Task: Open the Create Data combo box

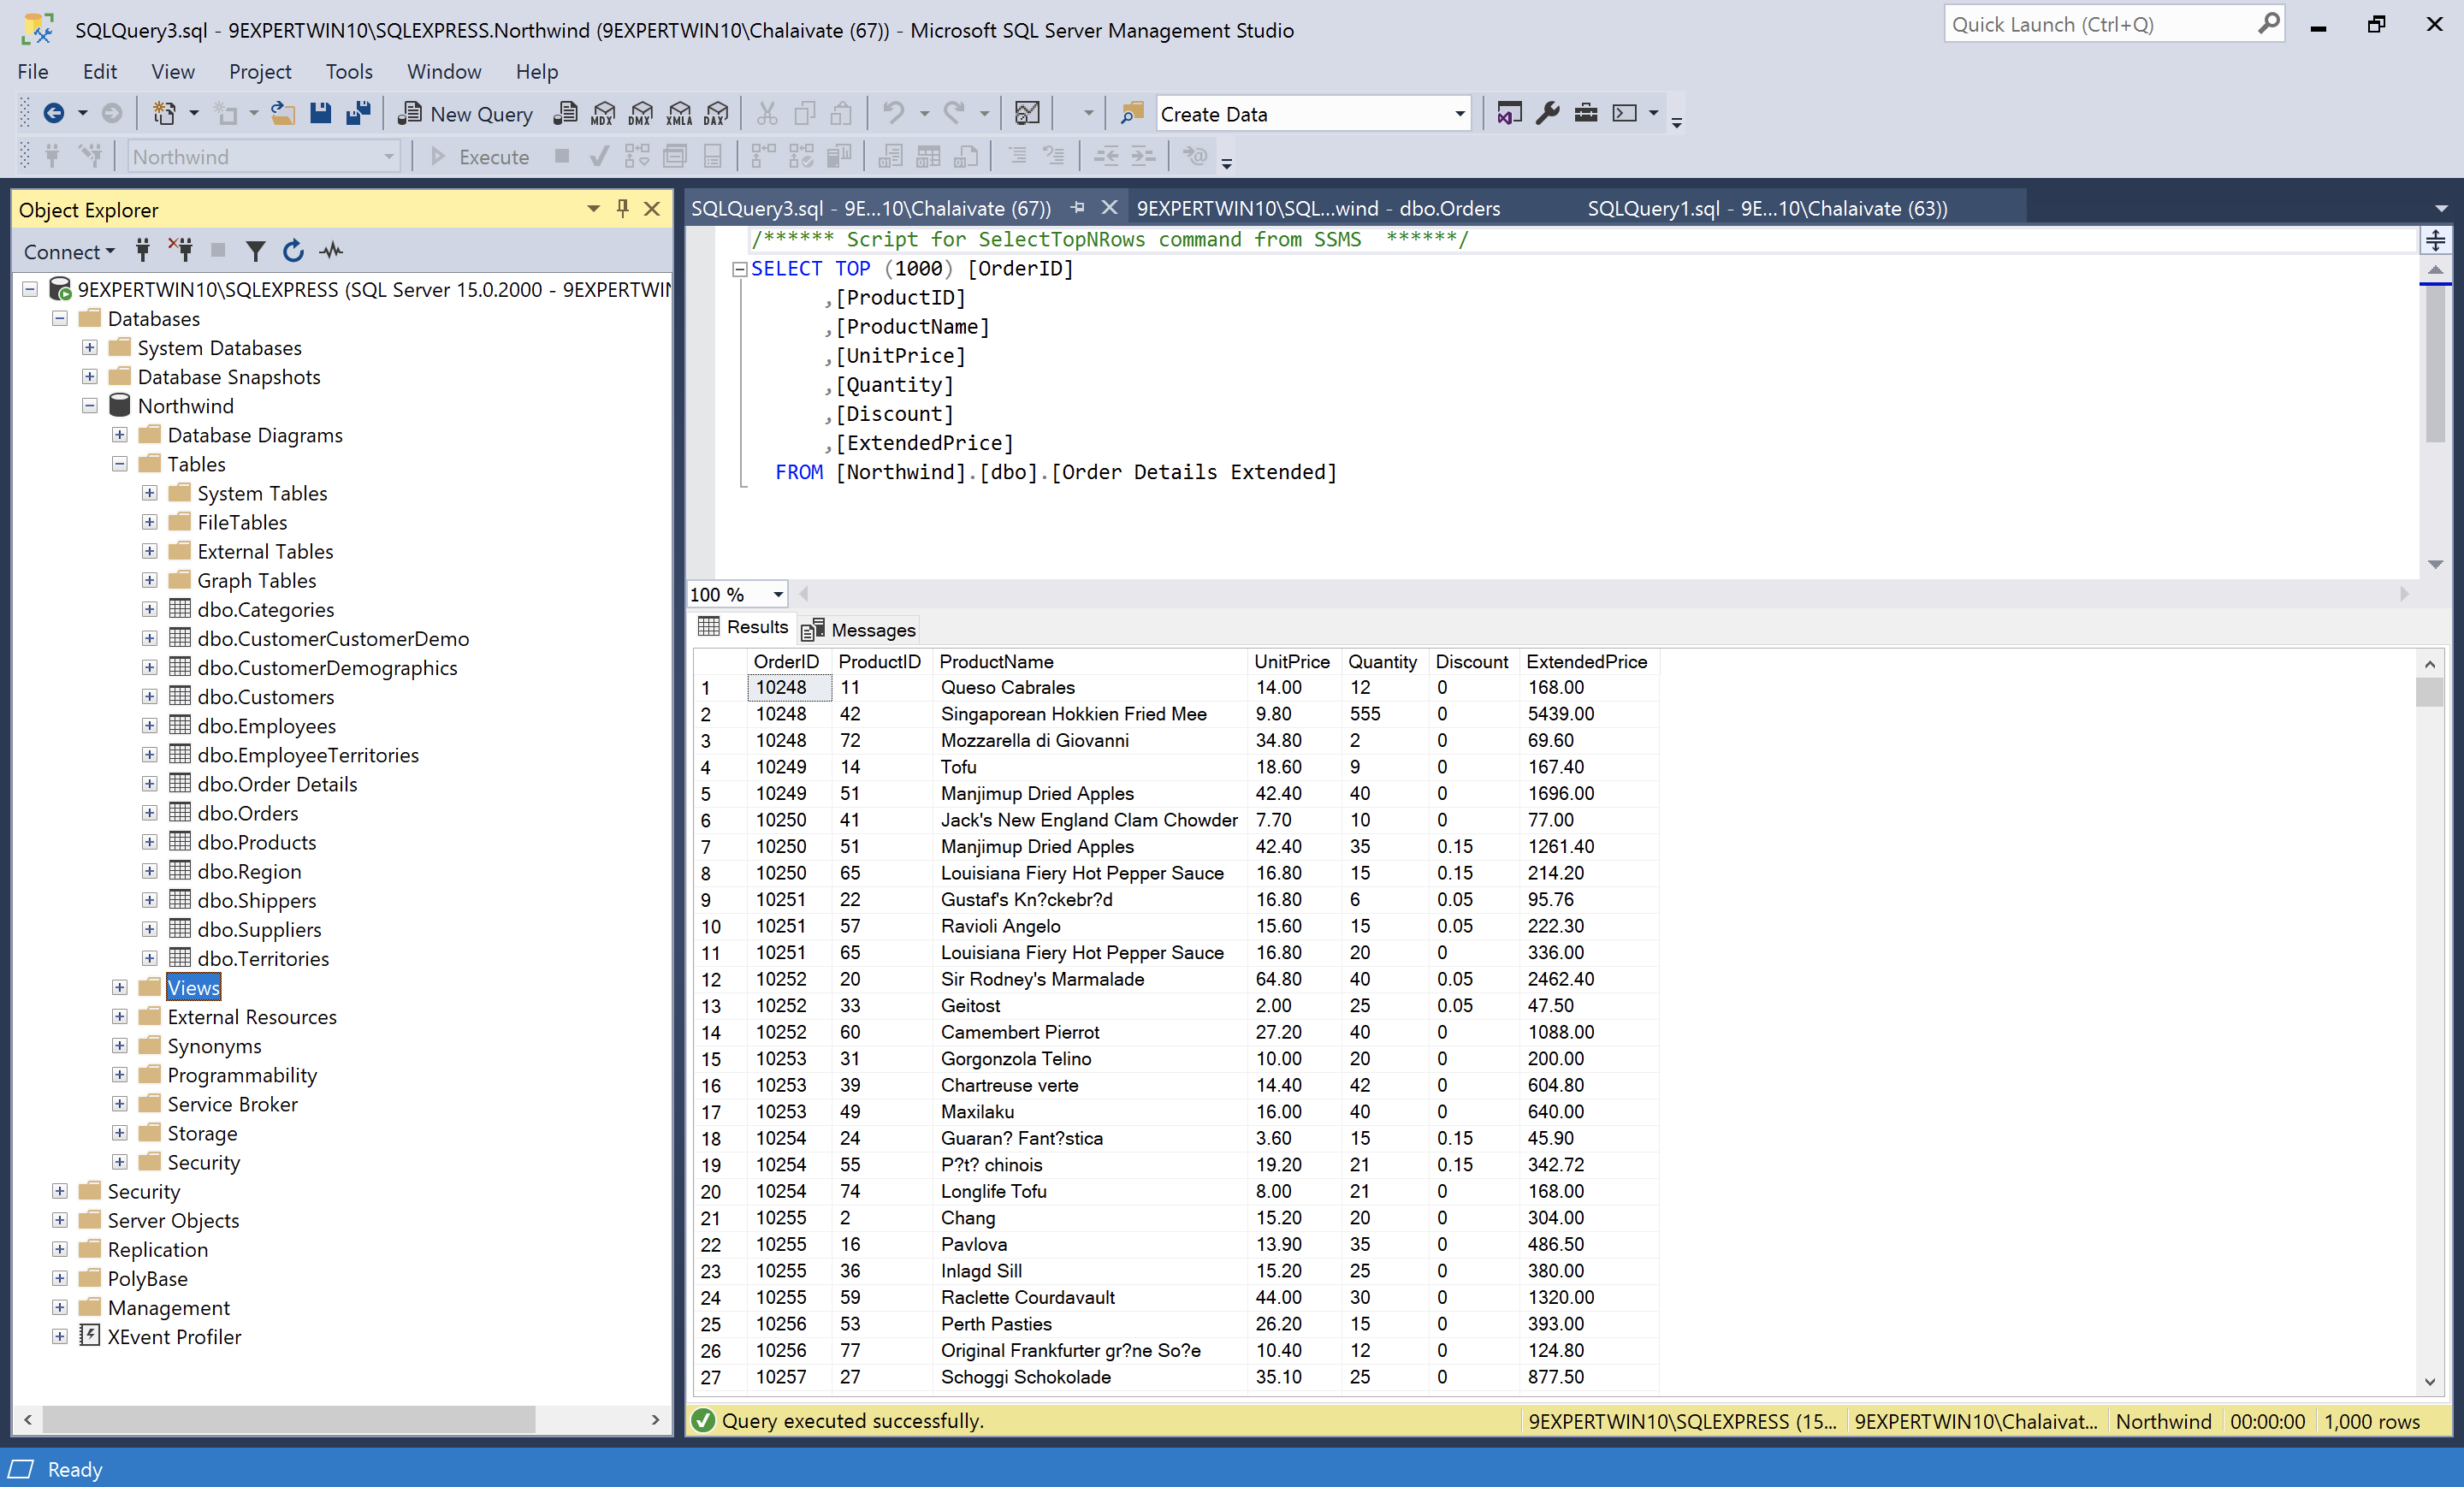Action: (1459, 113)
